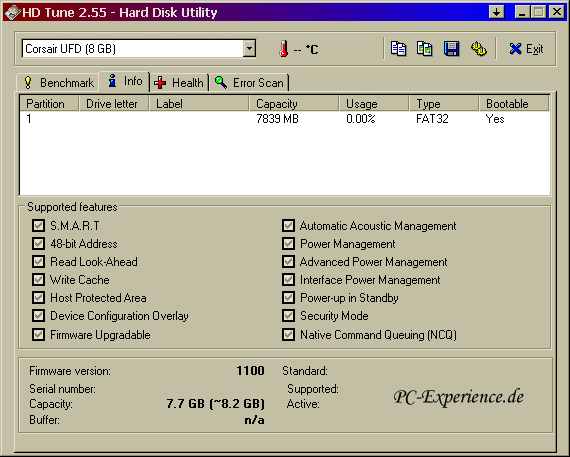Click the buffer value n/a

coord(254,420)
